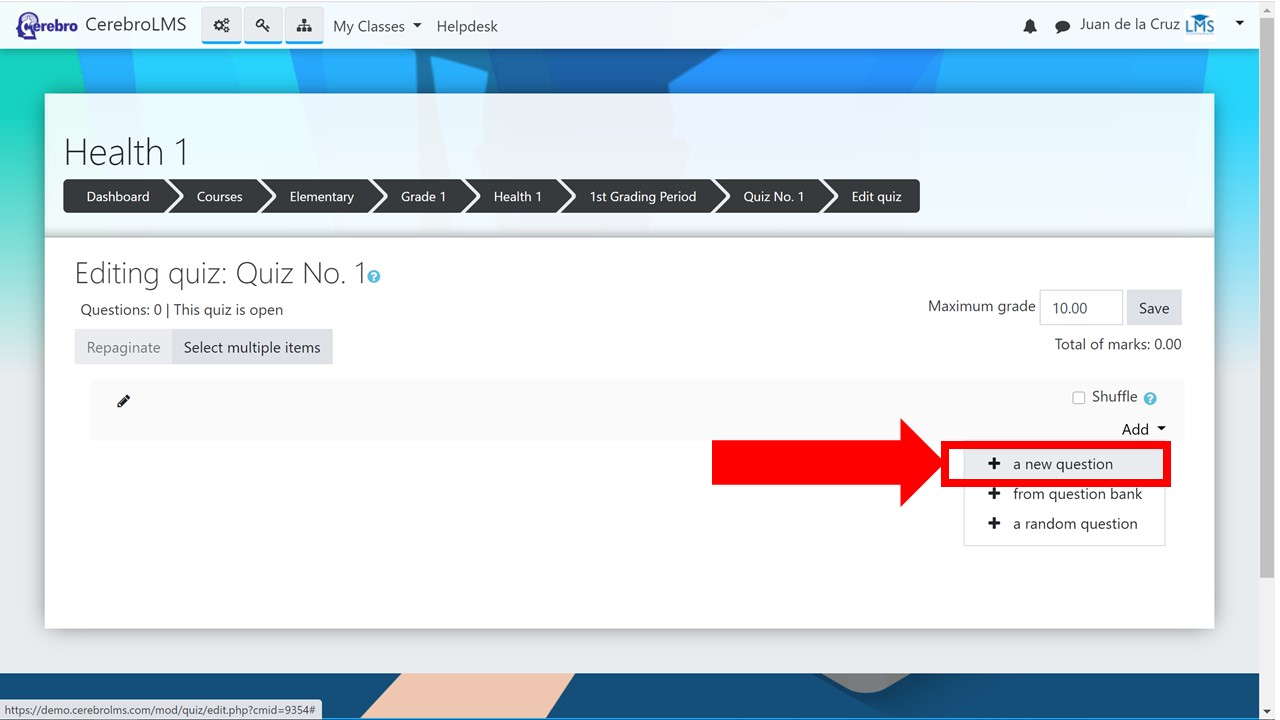Click the Select multiple items button
This screenshot has height=720, width=1280.
(x=252, y=348)
